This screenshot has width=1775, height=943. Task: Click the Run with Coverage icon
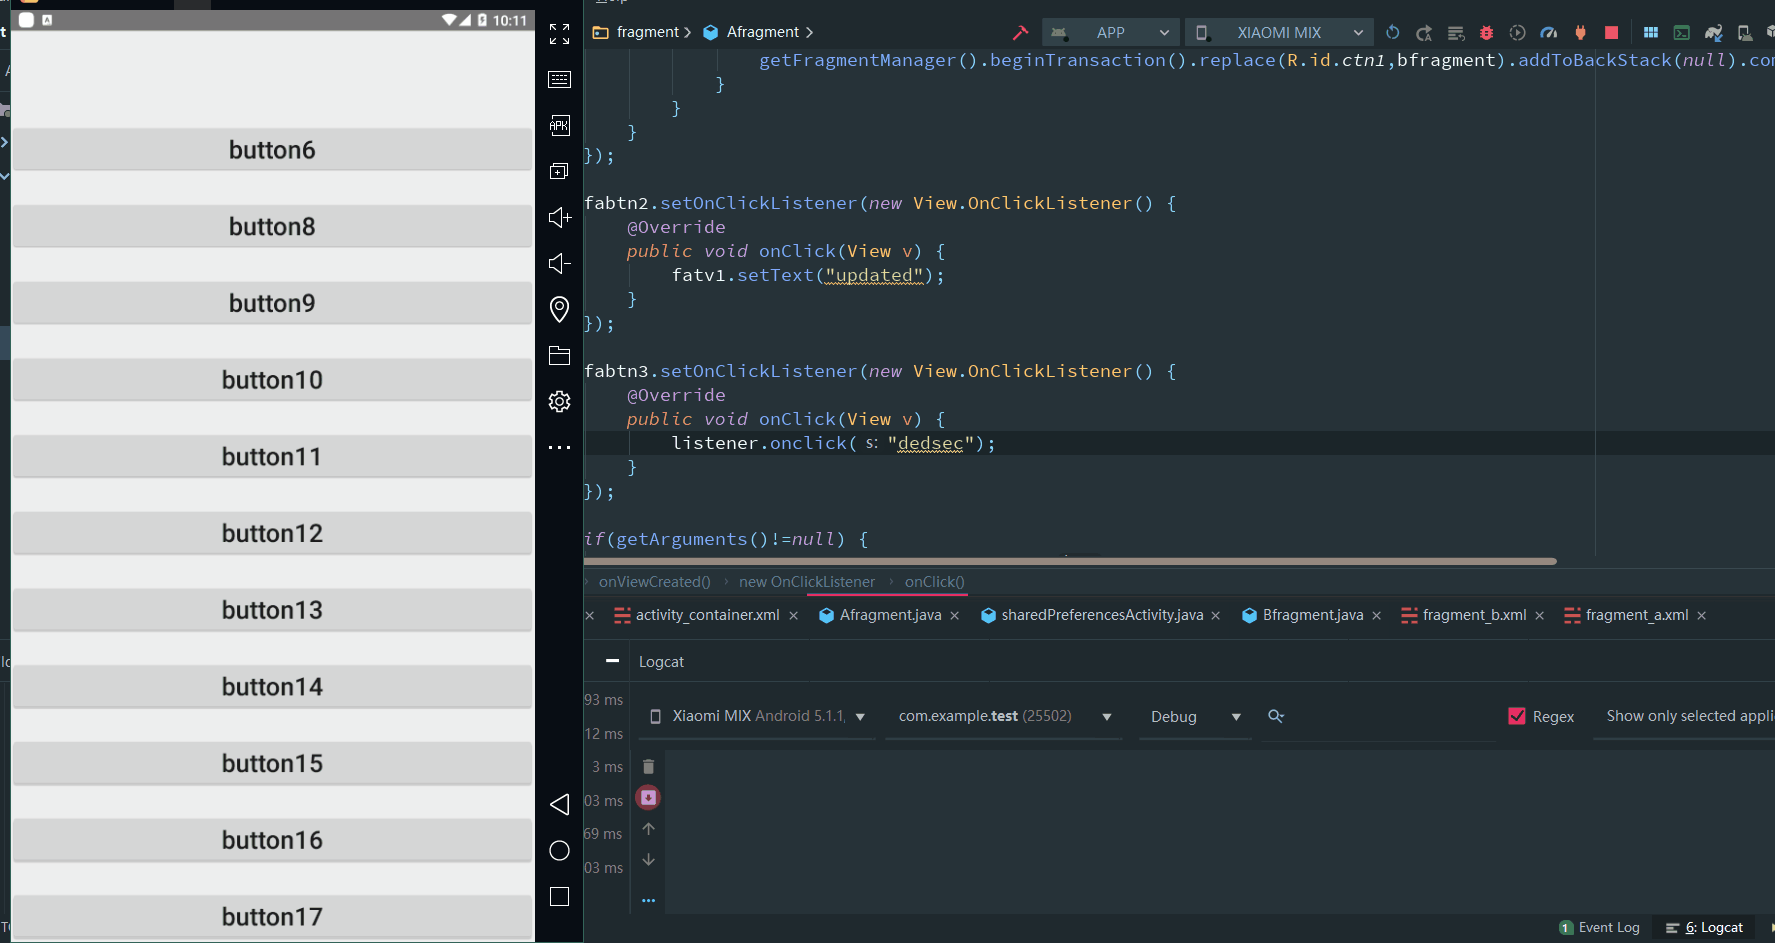point(1517,33)
